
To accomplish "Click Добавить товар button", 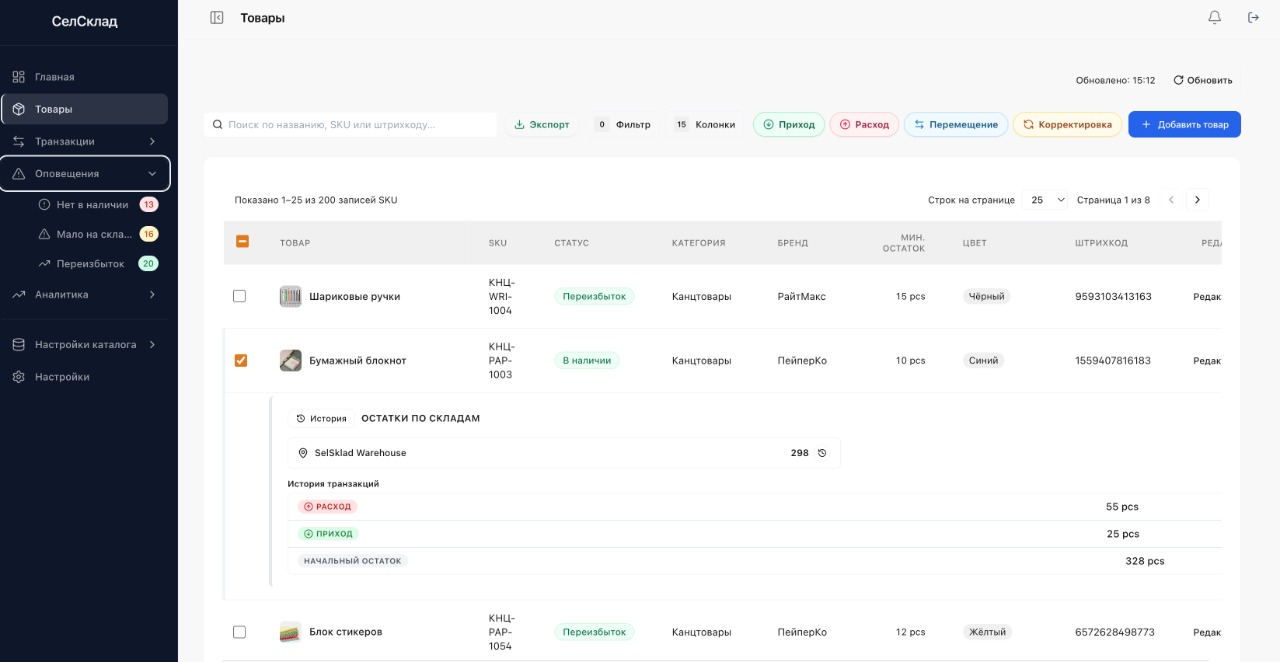I will [1184, 125].
